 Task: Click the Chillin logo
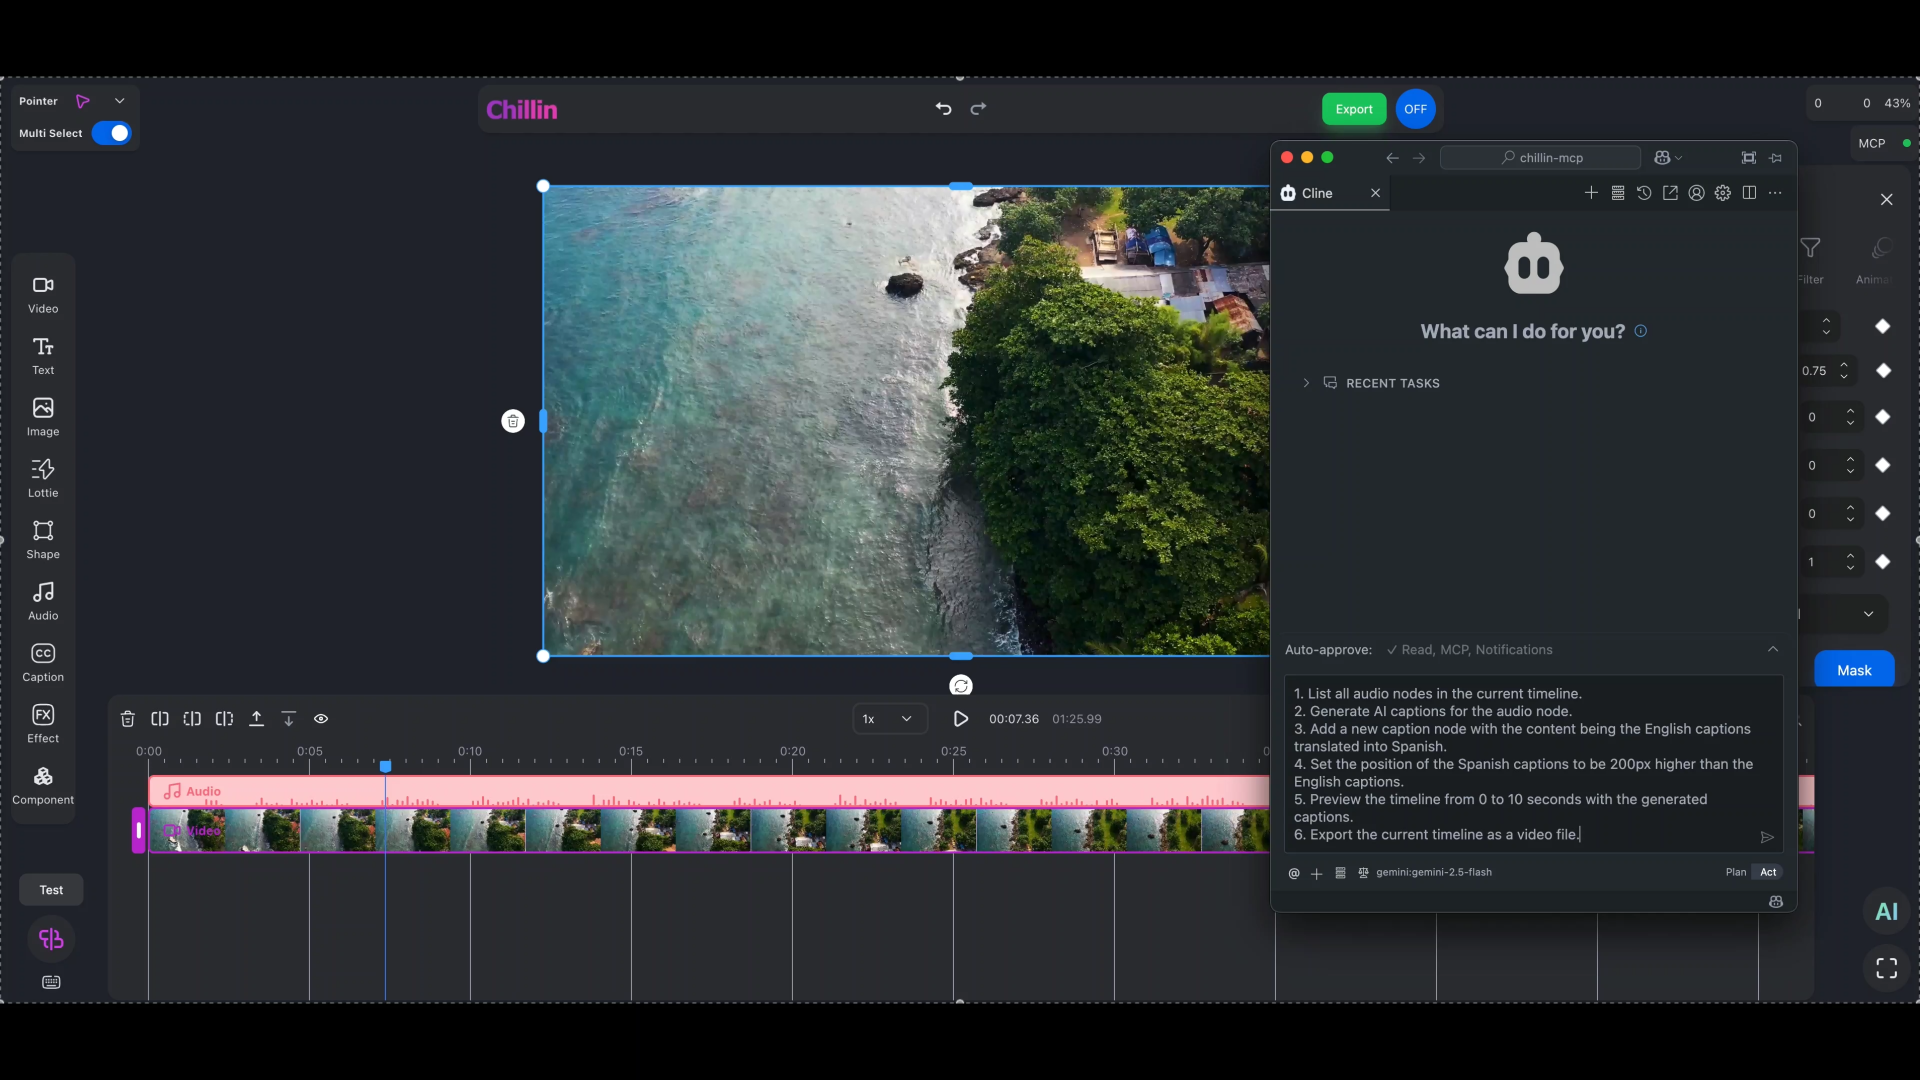(522, 109)
